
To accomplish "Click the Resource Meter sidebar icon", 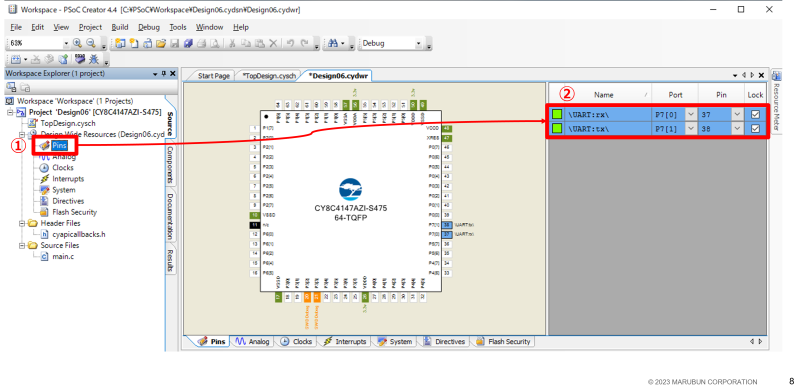I will pyautogui.click(x=777, y=76).
